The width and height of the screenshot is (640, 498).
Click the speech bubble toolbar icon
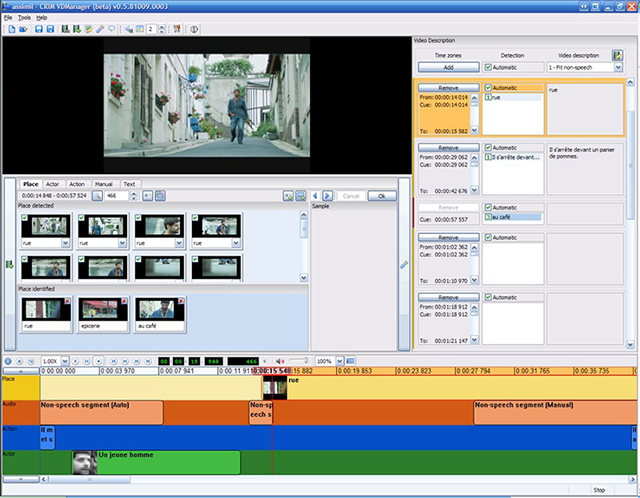point(111,29)
